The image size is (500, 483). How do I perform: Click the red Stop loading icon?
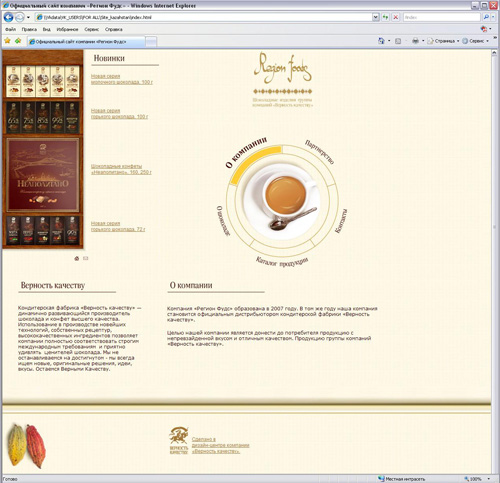point(396,17)
